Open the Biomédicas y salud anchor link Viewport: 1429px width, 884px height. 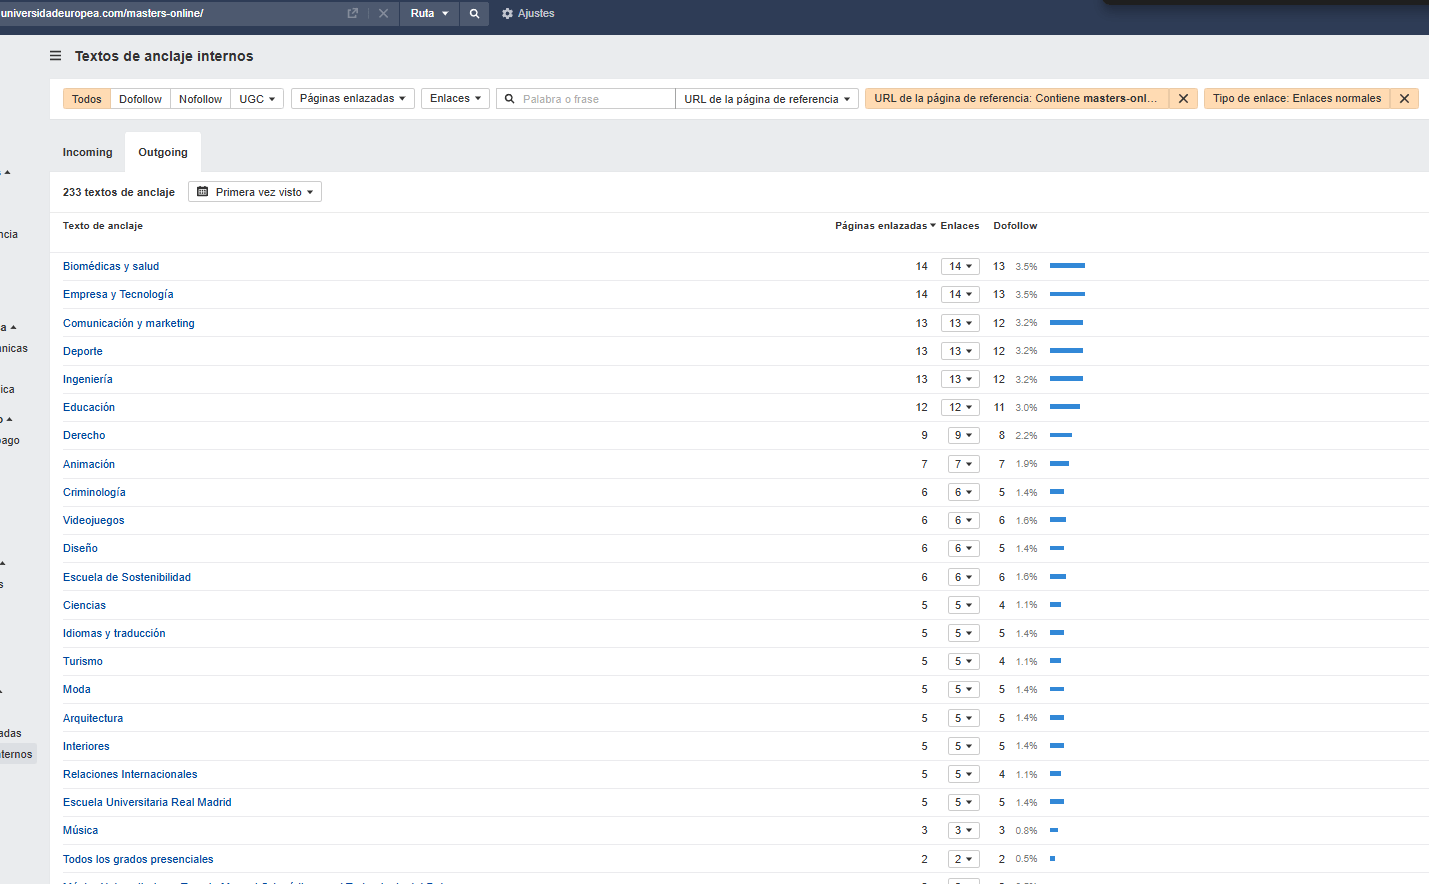tap(111, 266)
